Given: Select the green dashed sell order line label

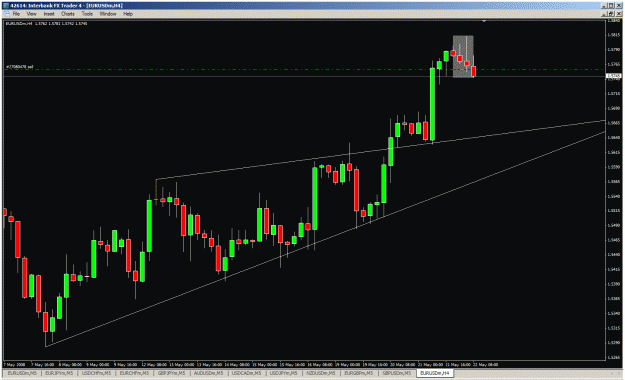Looking at the screenshot, I should [20, 67].
